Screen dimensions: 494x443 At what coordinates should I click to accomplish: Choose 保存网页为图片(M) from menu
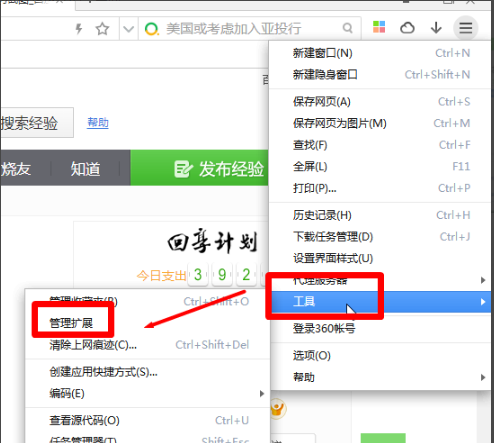[380, 123]
